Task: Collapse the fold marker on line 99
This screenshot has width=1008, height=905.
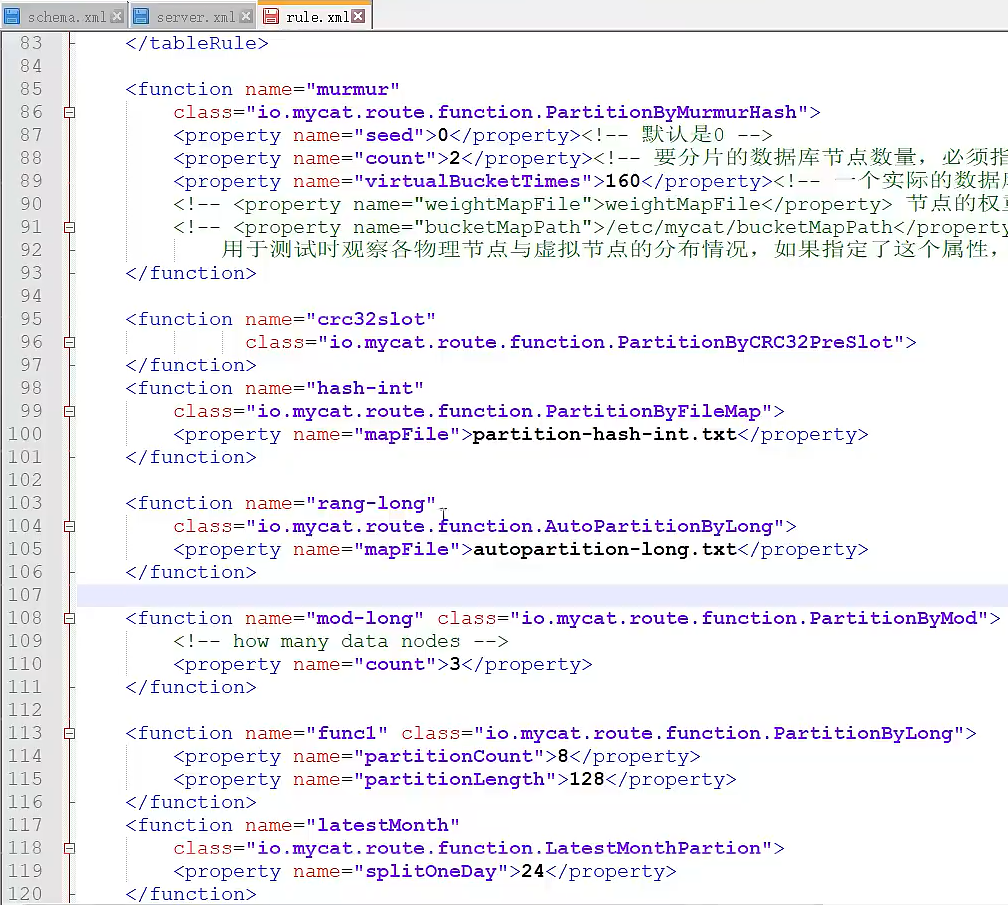Action: [69, 411]
